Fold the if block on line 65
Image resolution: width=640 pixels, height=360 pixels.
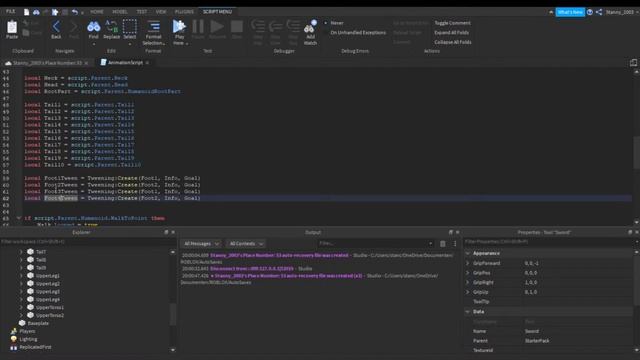click(18, 218)
